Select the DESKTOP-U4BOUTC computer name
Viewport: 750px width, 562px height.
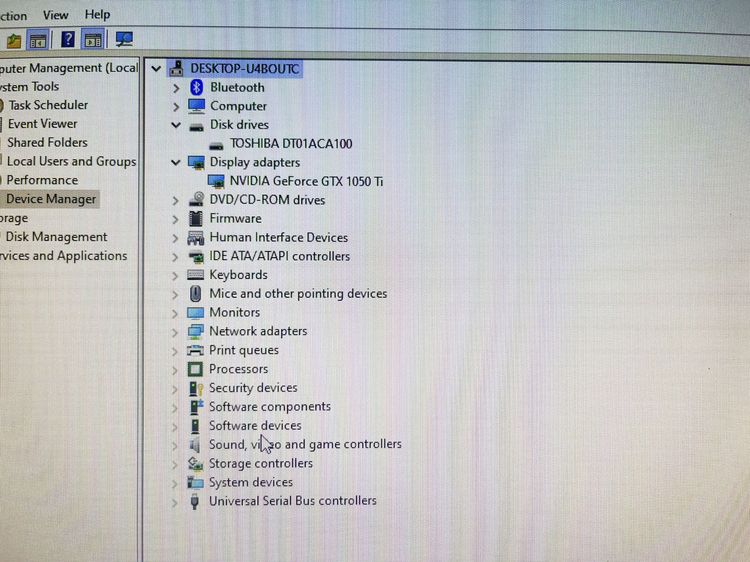click(x=245, y=68)
